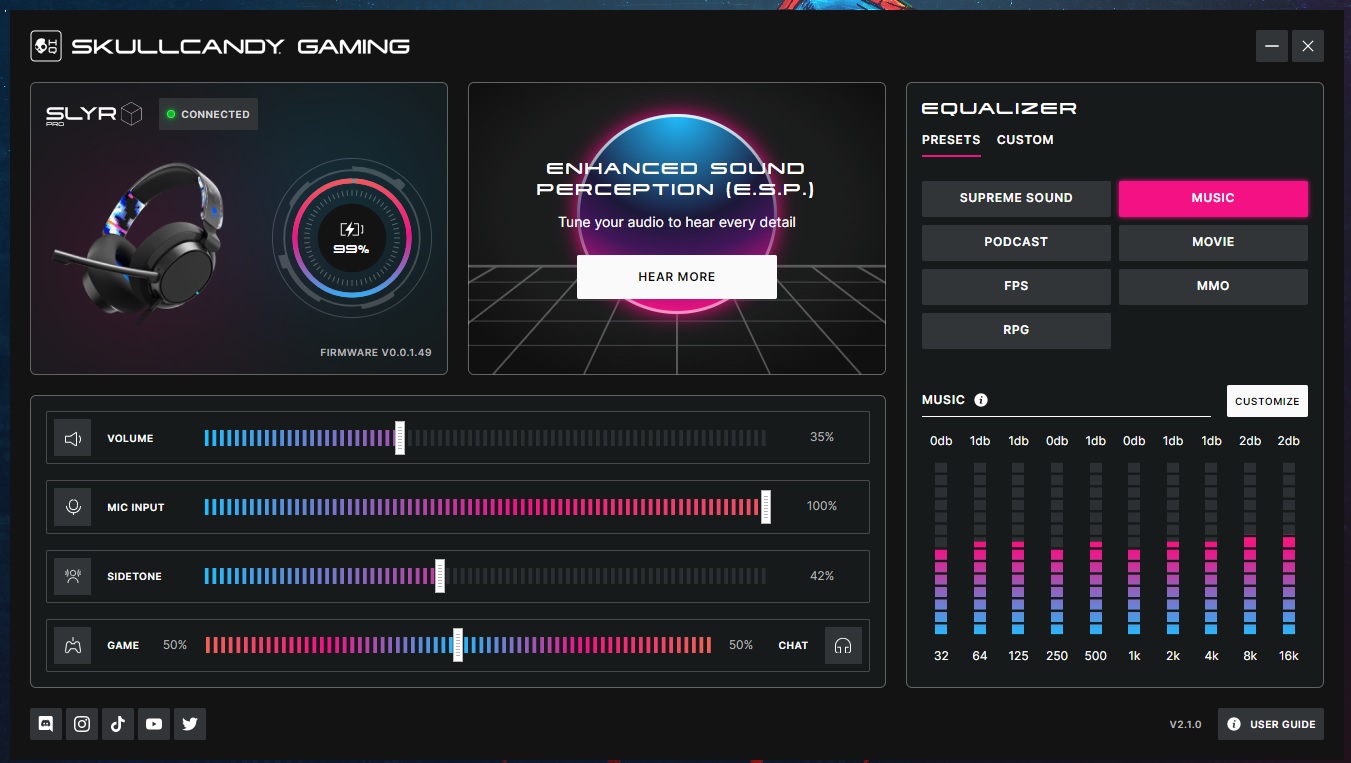Open the Instagram icon
This screenshot has width=1351, height=763.
[x=82, y=724]
